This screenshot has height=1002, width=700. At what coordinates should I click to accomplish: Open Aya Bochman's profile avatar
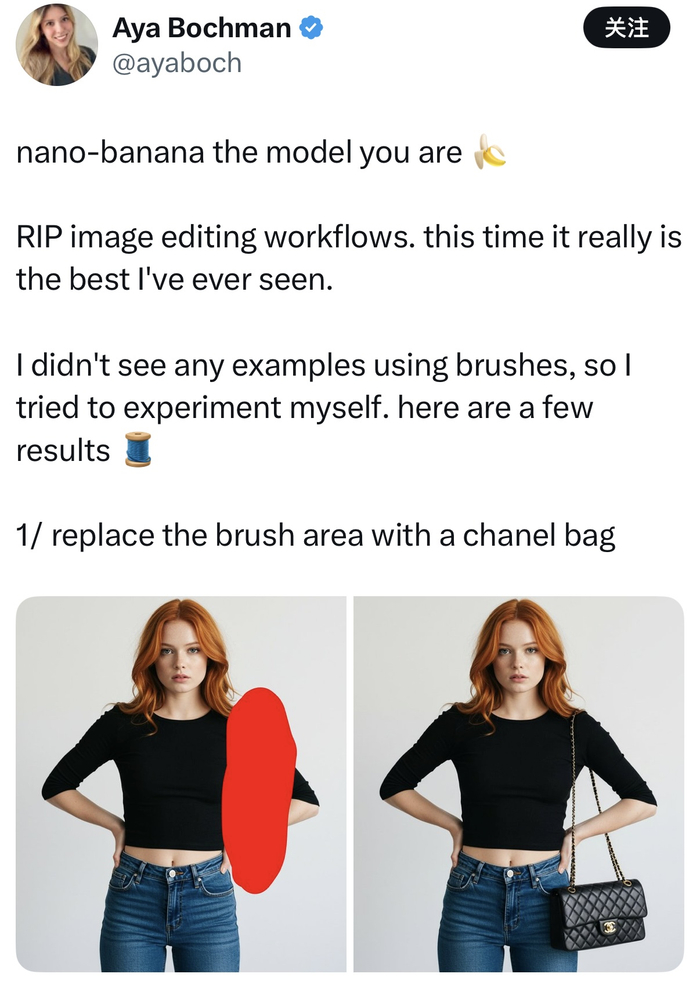[56, 45]
